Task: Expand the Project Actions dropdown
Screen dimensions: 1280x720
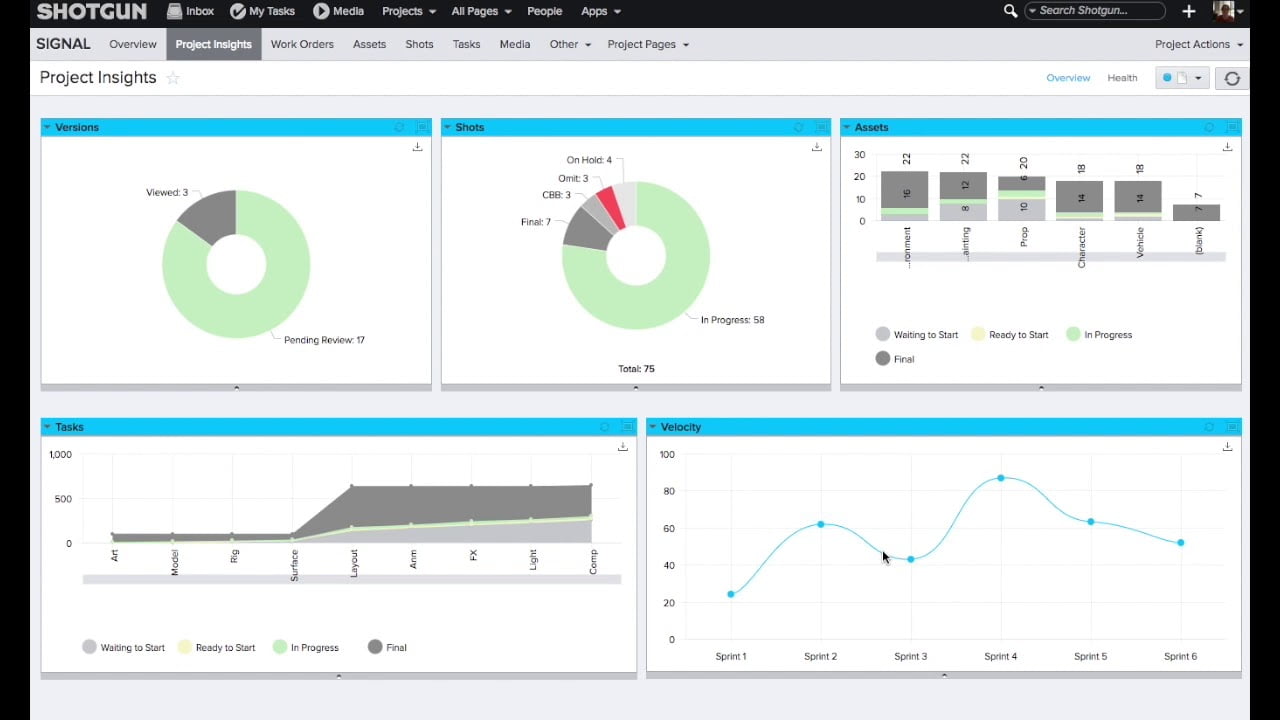Action: click(1198, 44)
